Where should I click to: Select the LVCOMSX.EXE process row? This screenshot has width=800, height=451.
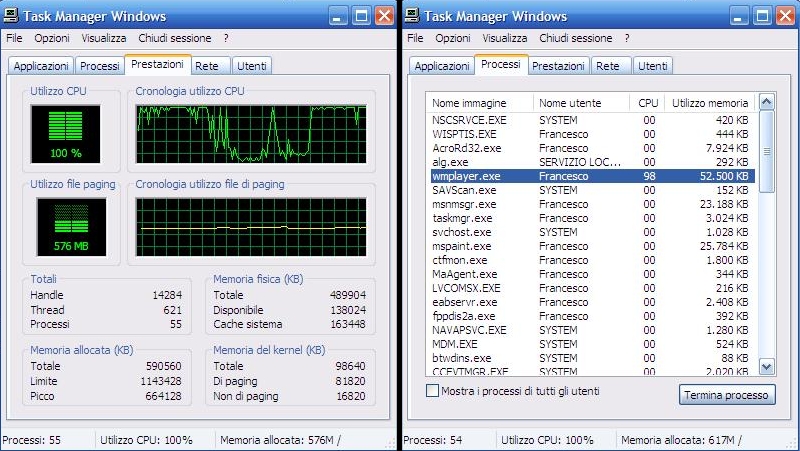(x=590, y=288)
